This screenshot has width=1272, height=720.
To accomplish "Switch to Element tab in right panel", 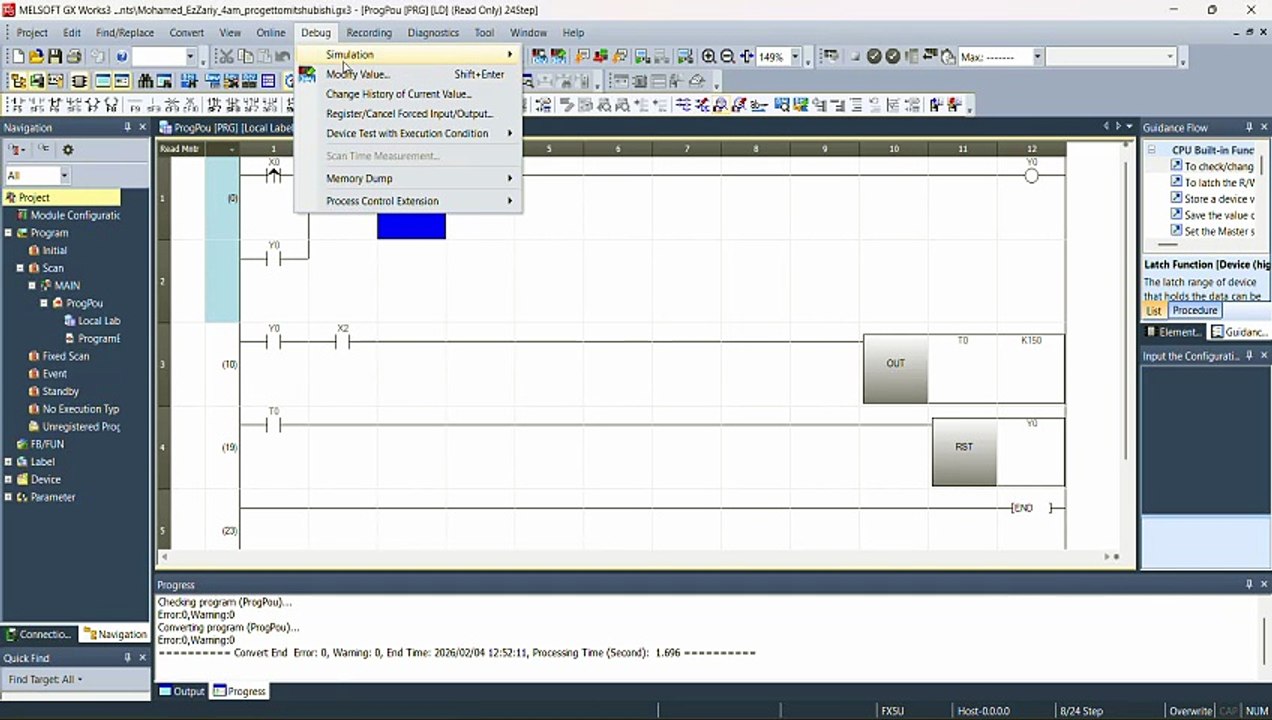I will click(1173, 332).
